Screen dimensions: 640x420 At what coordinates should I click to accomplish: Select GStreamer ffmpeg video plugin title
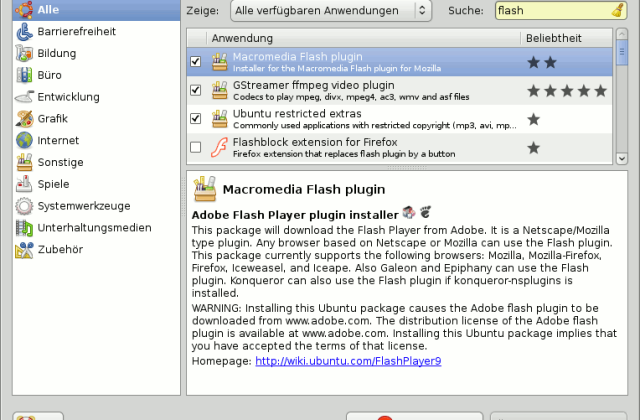[x=313, y=85]
